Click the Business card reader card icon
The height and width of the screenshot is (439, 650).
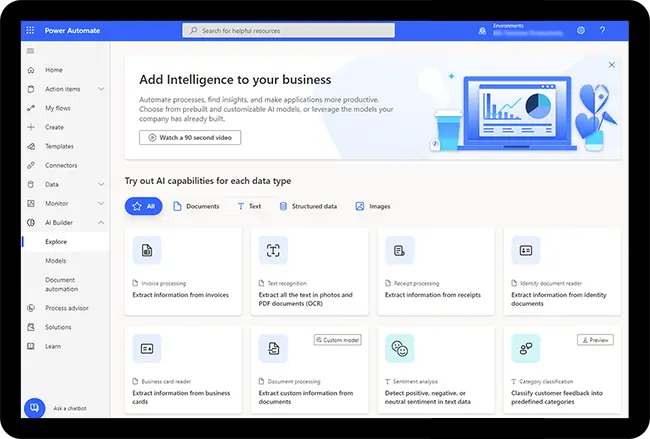pos(147,349)
